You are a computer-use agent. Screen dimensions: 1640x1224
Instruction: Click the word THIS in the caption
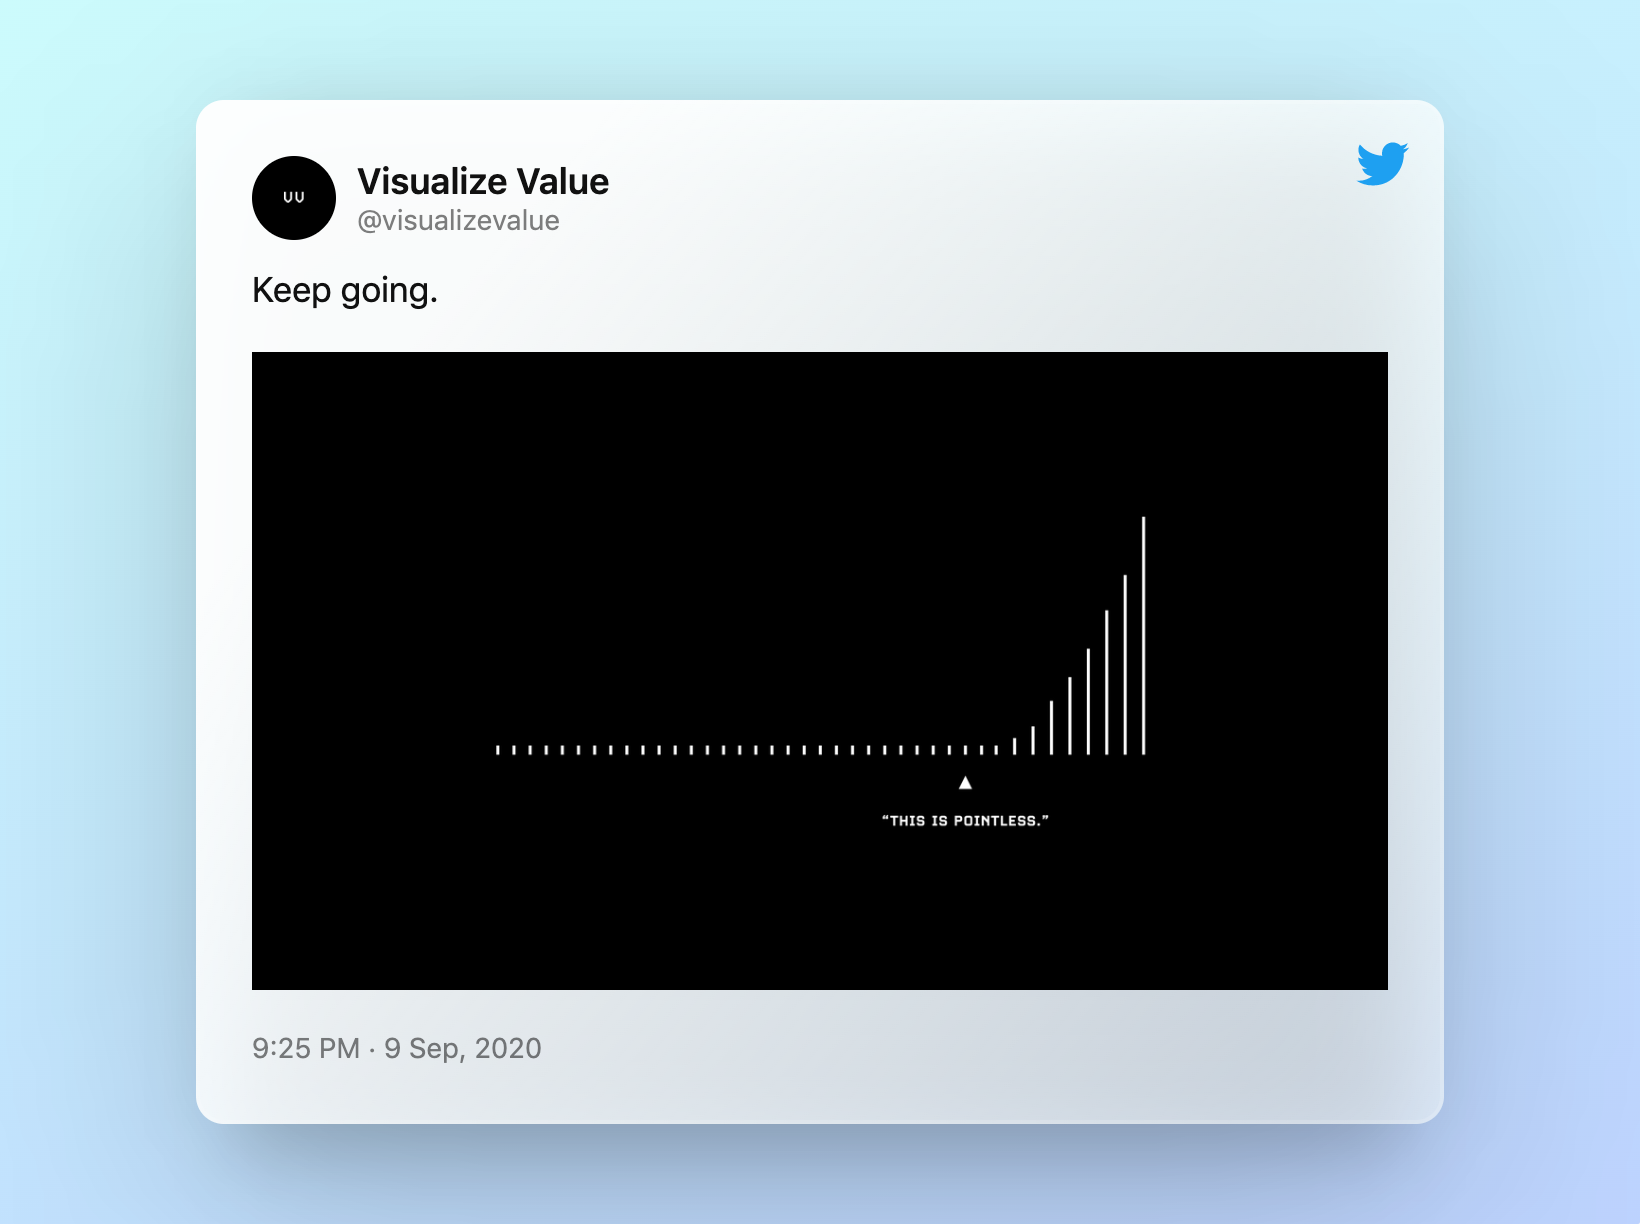pos(907,821)
